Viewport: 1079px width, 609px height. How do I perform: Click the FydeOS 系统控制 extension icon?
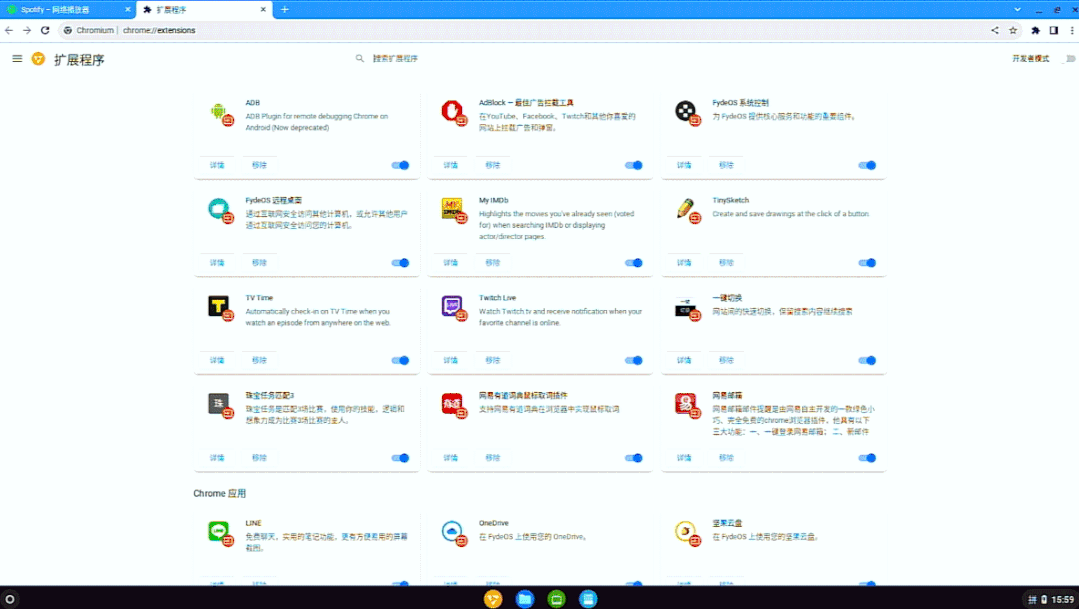[x=686, y=110]
